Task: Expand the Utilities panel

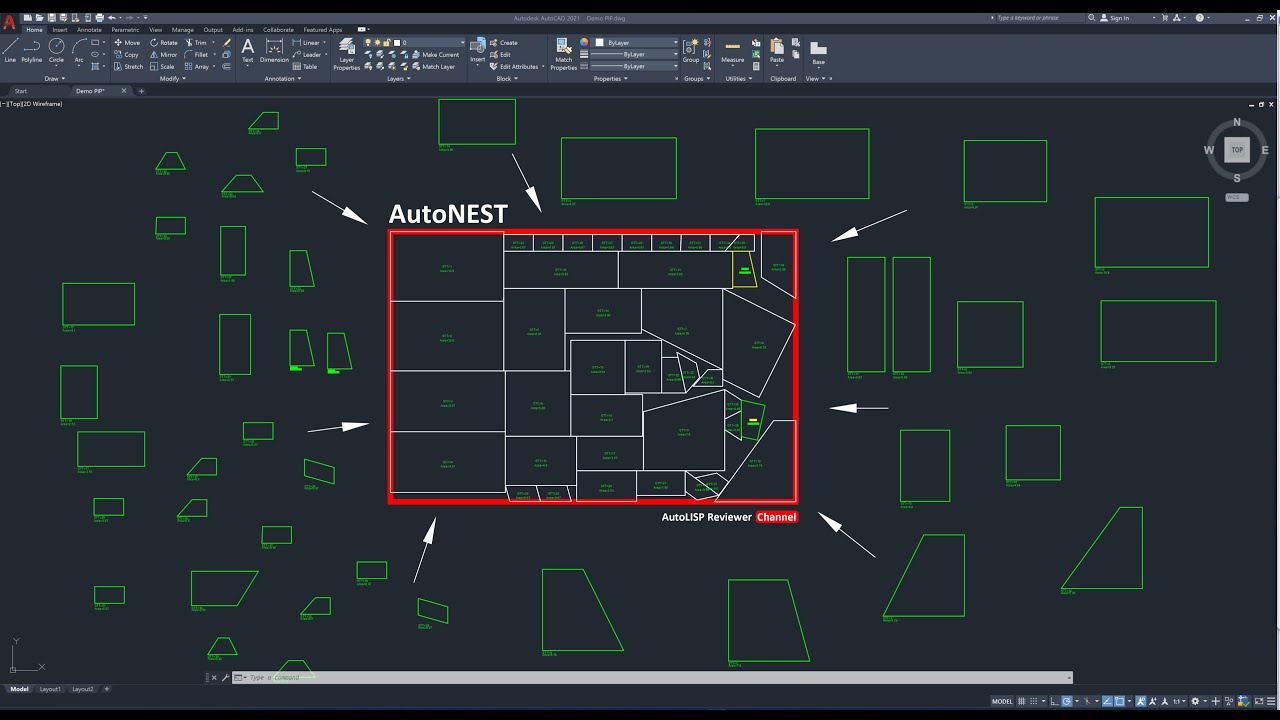Action: click(x=738, y=78)
